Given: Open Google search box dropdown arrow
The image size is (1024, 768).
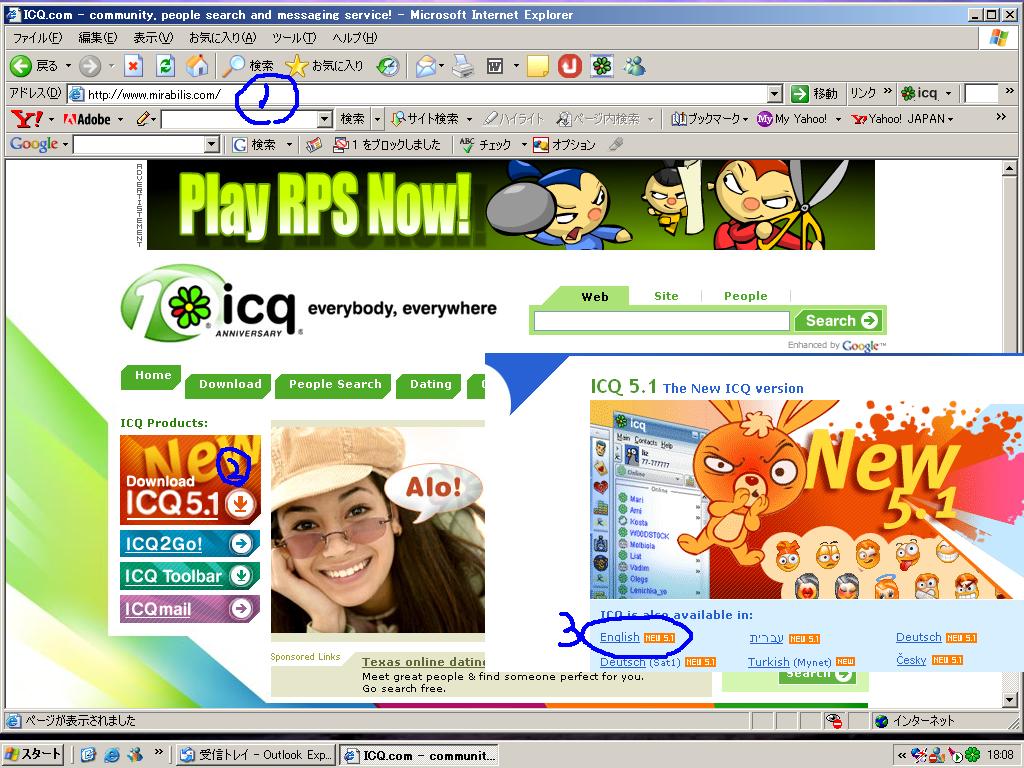Looking at the screenshot, I should 211,144.
